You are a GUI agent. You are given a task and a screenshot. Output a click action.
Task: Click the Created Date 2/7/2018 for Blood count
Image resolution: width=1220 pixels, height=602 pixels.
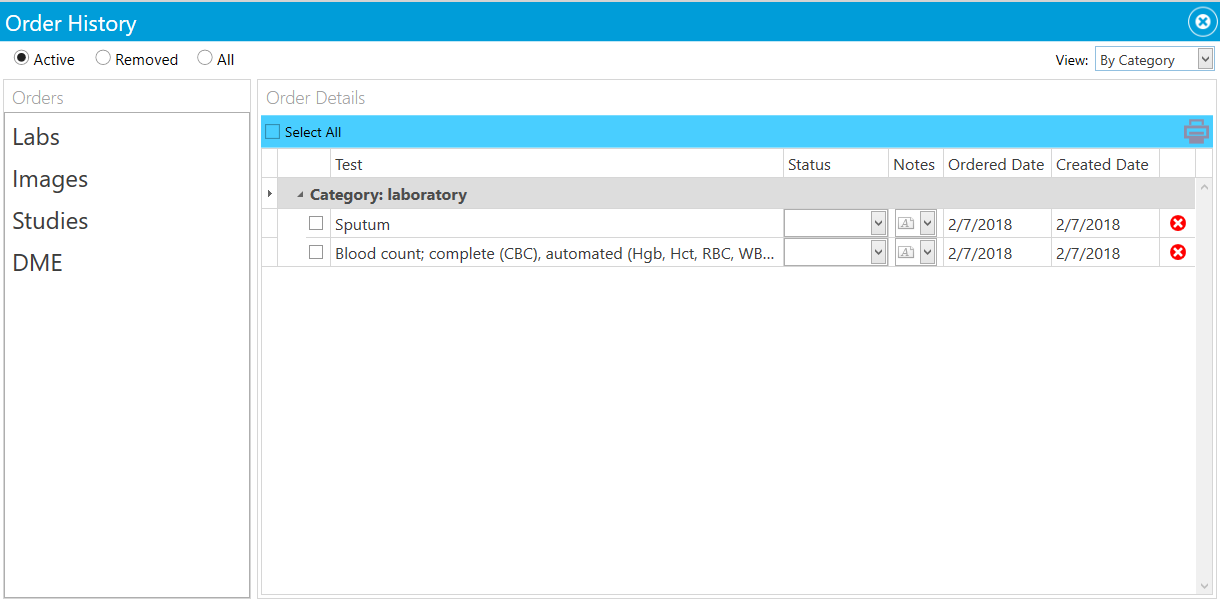pyautogui.click(x=1088, y=253)
